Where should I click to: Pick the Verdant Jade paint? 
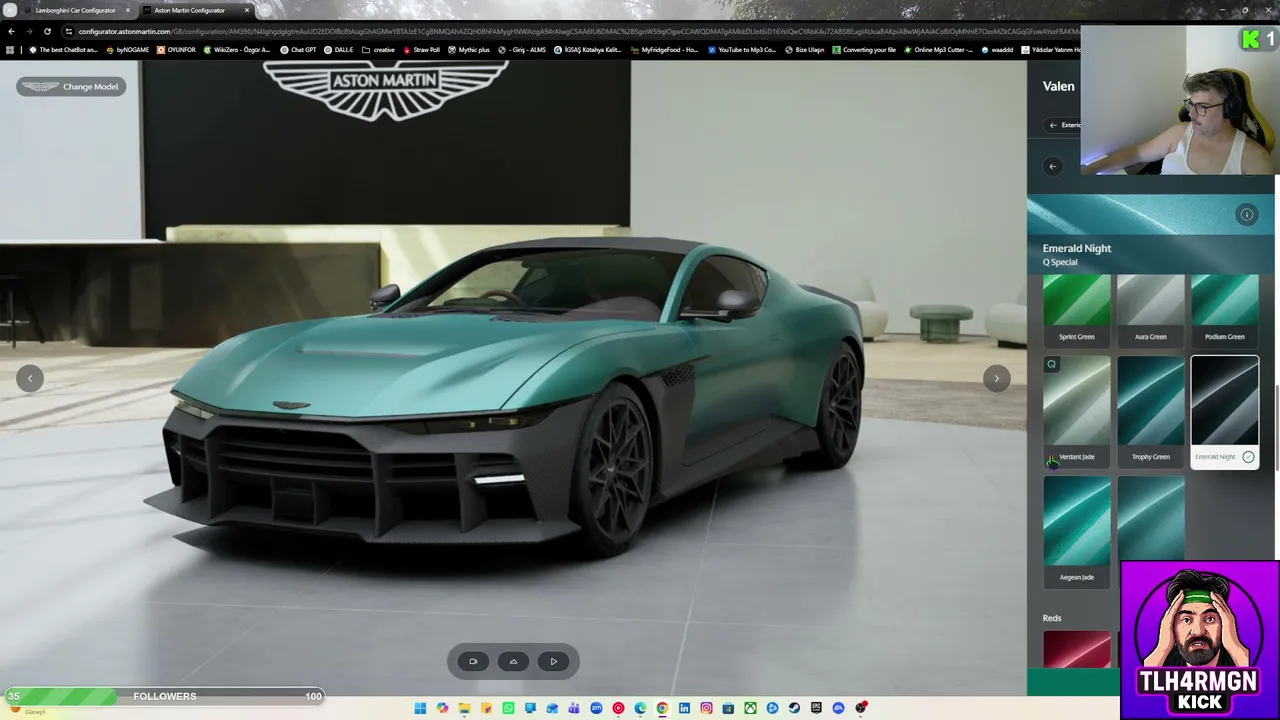[1077, 411]
